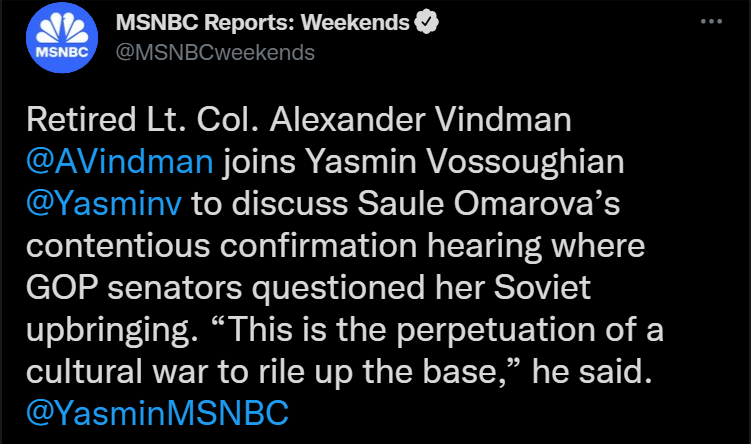This screenshot has height=444, width=751.
Task: Click the peacock logo inside the avatar
Action: pyautogui.click(x=62, y=28)
